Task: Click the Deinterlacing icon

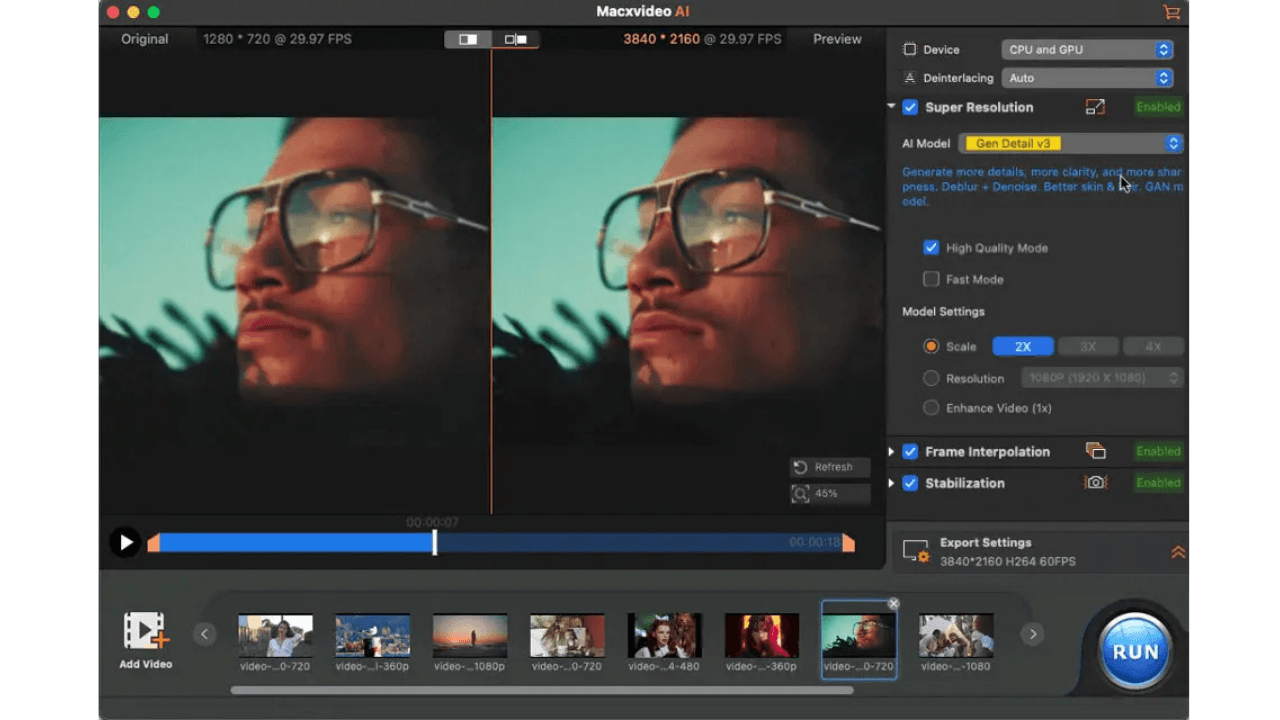Action: point(909,77)
